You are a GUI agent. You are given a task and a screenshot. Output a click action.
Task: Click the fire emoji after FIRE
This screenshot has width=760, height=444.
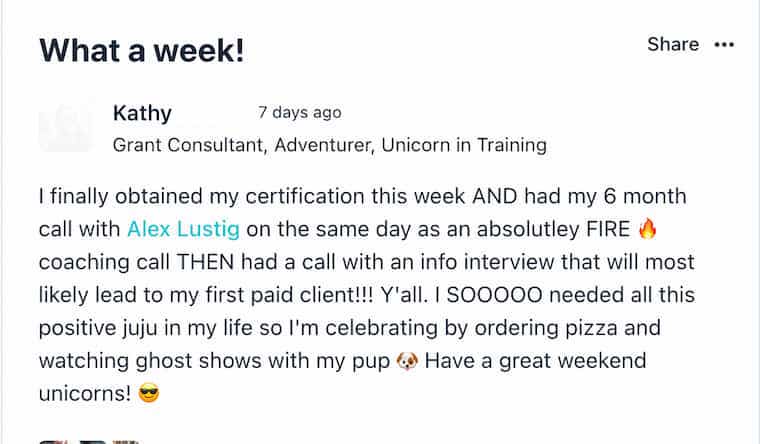point(647,228)
